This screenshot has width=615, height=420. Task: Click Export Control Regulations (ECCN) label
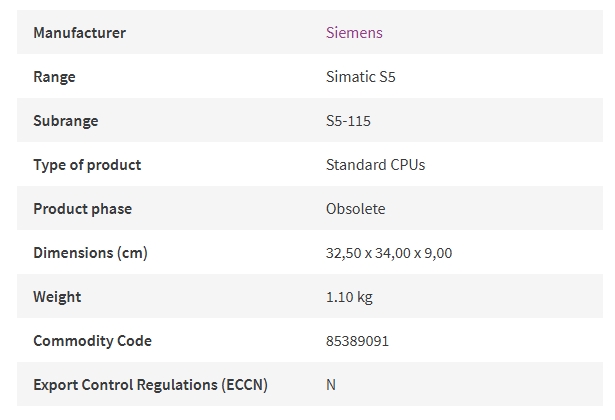150,385
